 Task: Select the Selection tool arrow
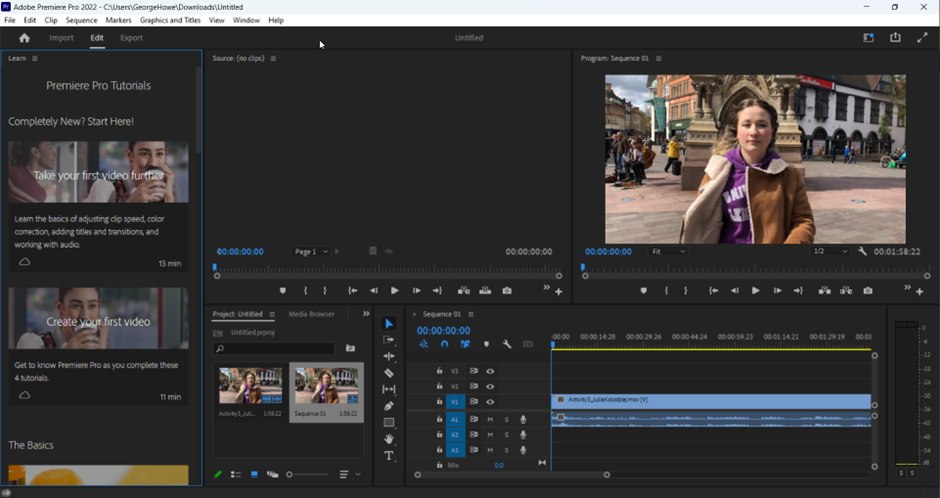point(388,324)
